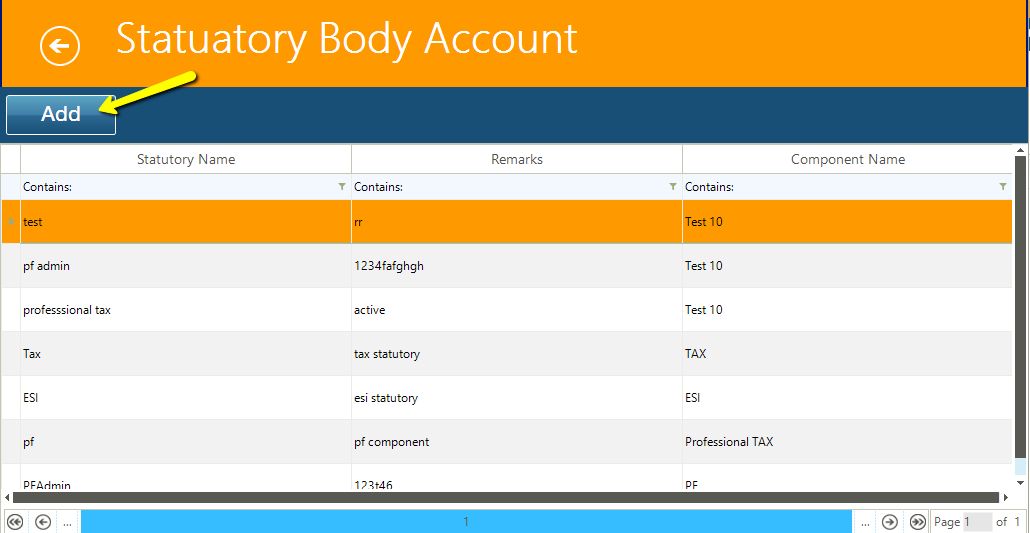Image resolution: width=1030 pixels, height=533 pixels.
Task: Sort by Remarks column header
Action: tap(517, 159)
